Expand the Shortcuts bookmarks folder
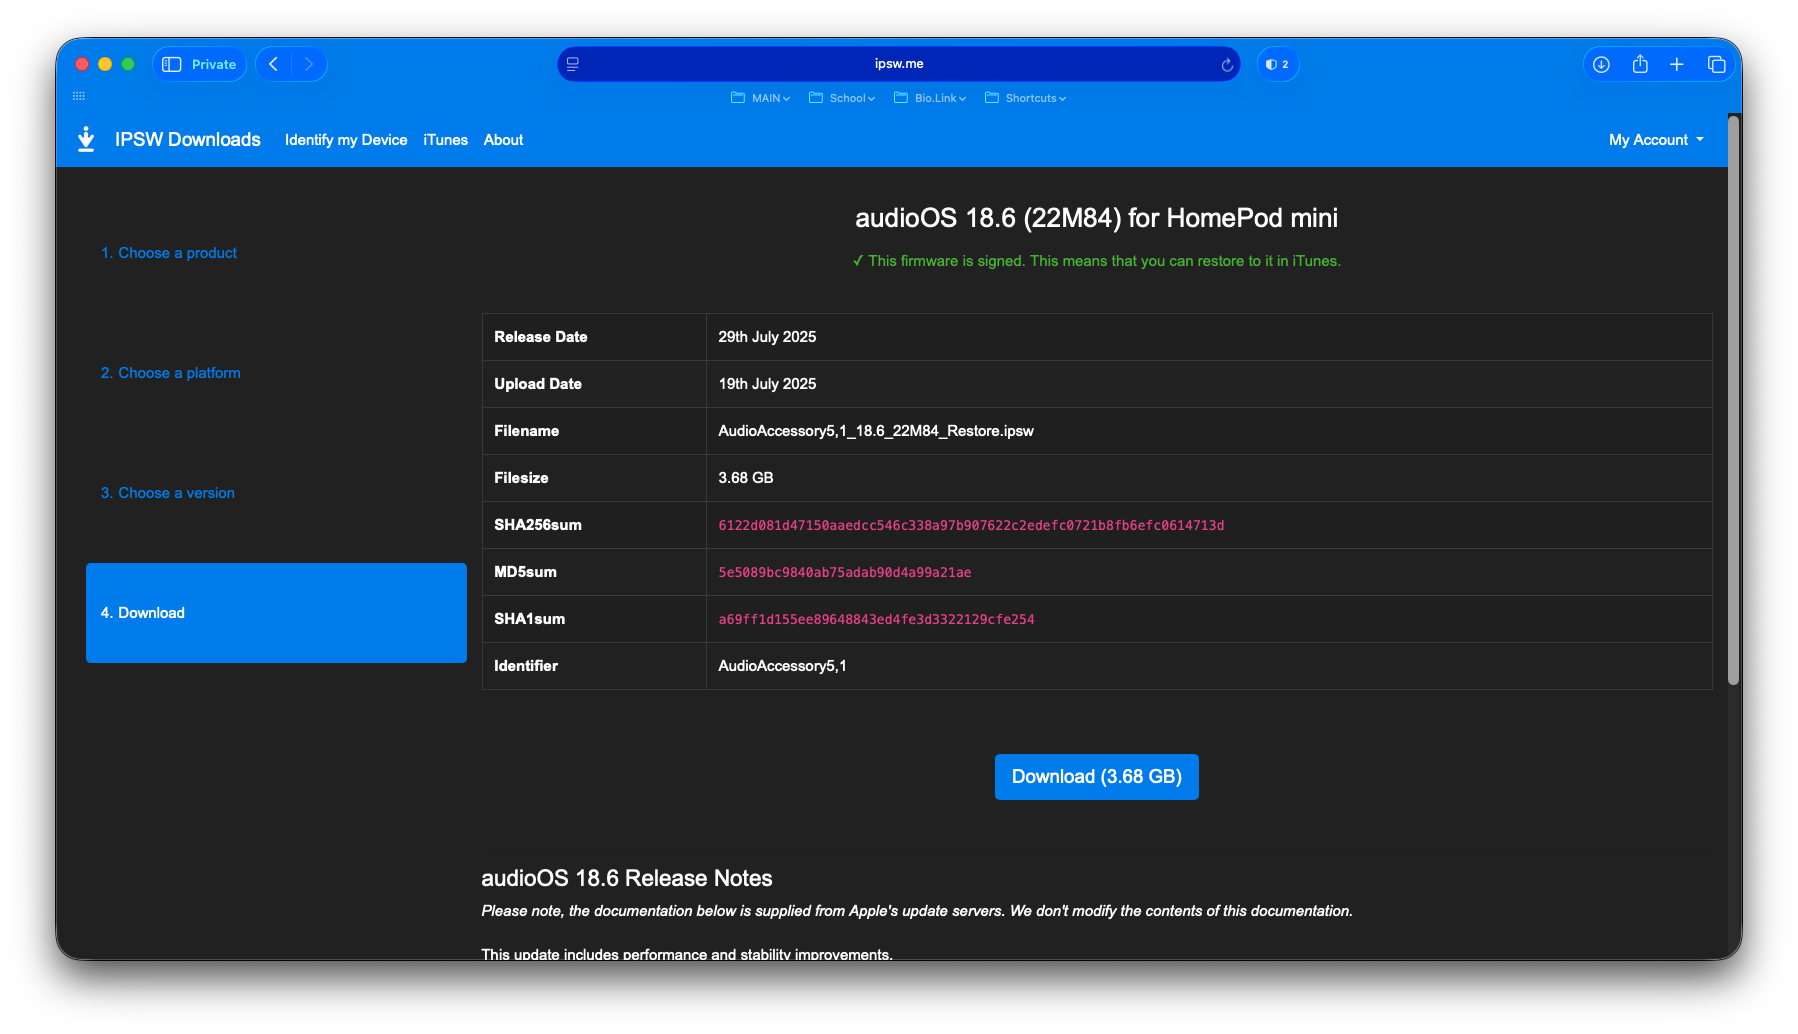Screen dimensions: 1798x1034 click(1025, 98)
